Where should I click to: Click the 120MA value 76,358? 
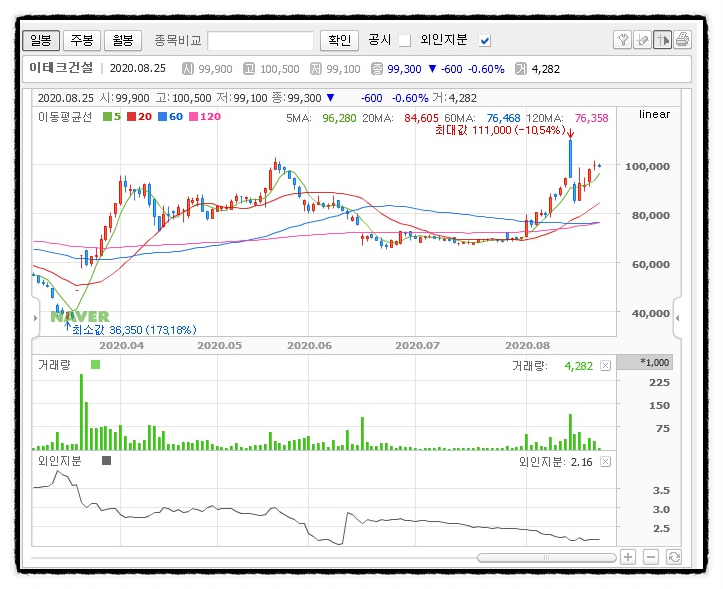pyautogui.click(x=592, y=118)
